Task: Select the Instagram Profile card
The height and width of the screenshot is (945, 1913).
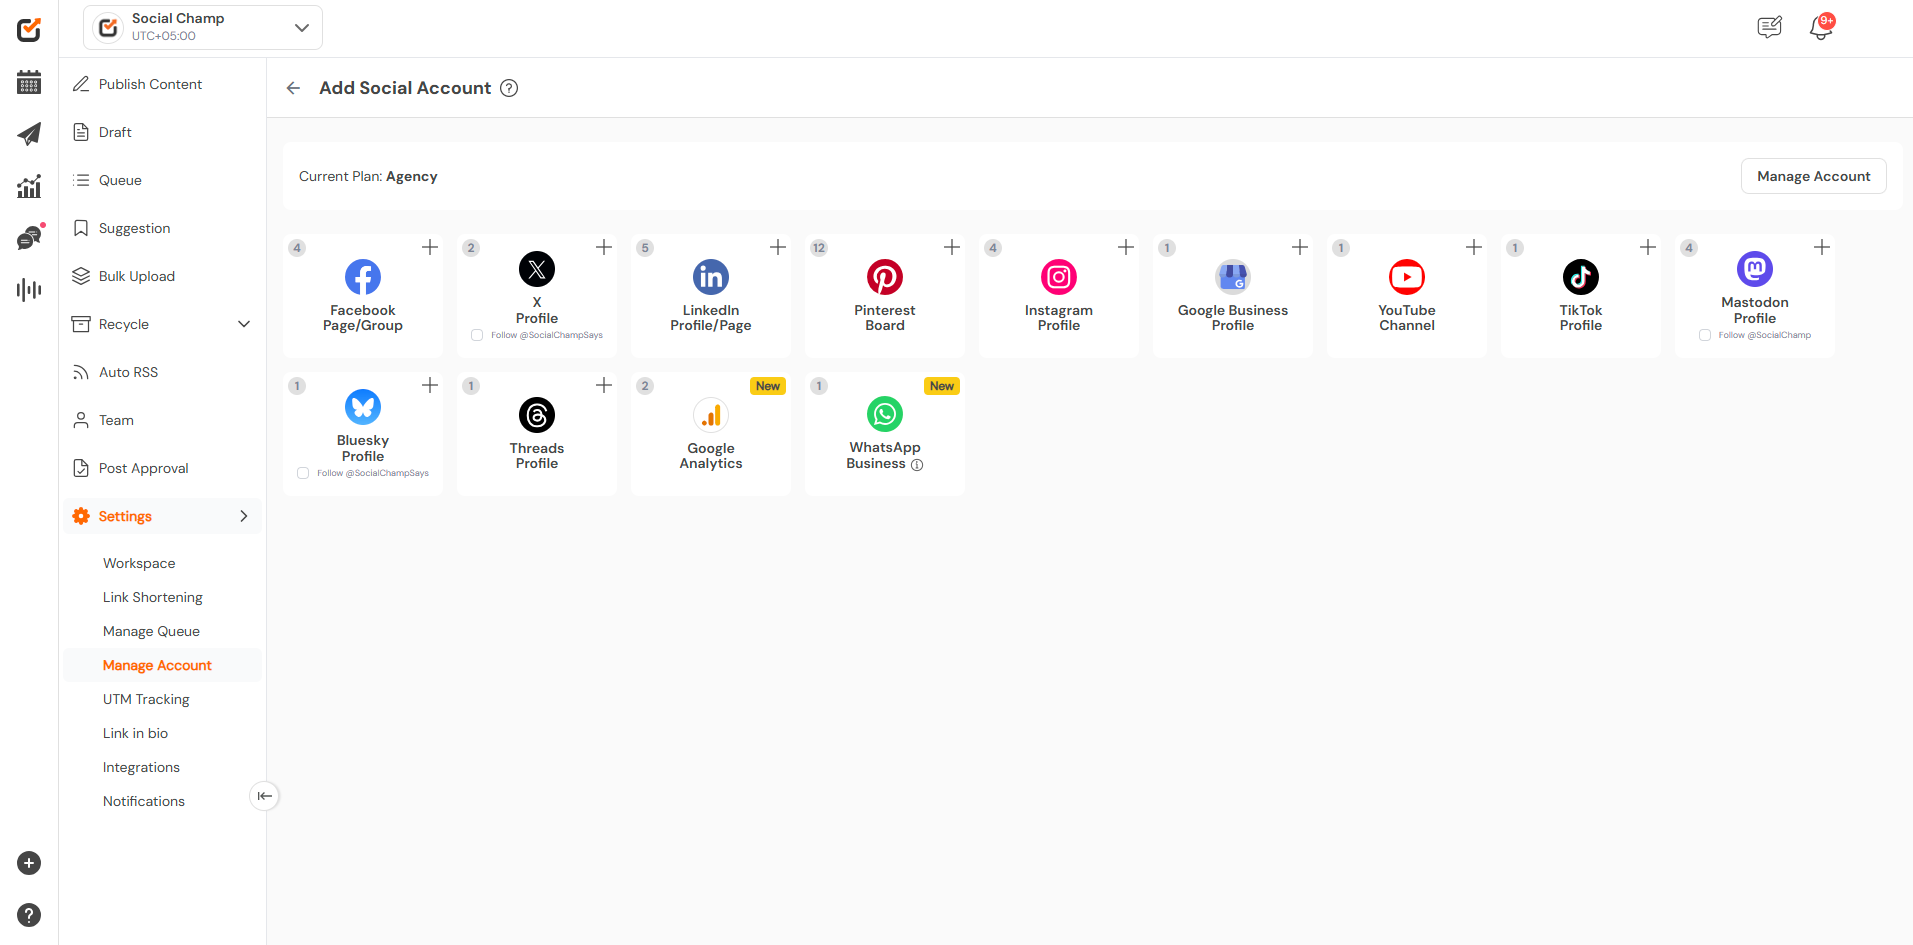Action: tap(1059, 296)
